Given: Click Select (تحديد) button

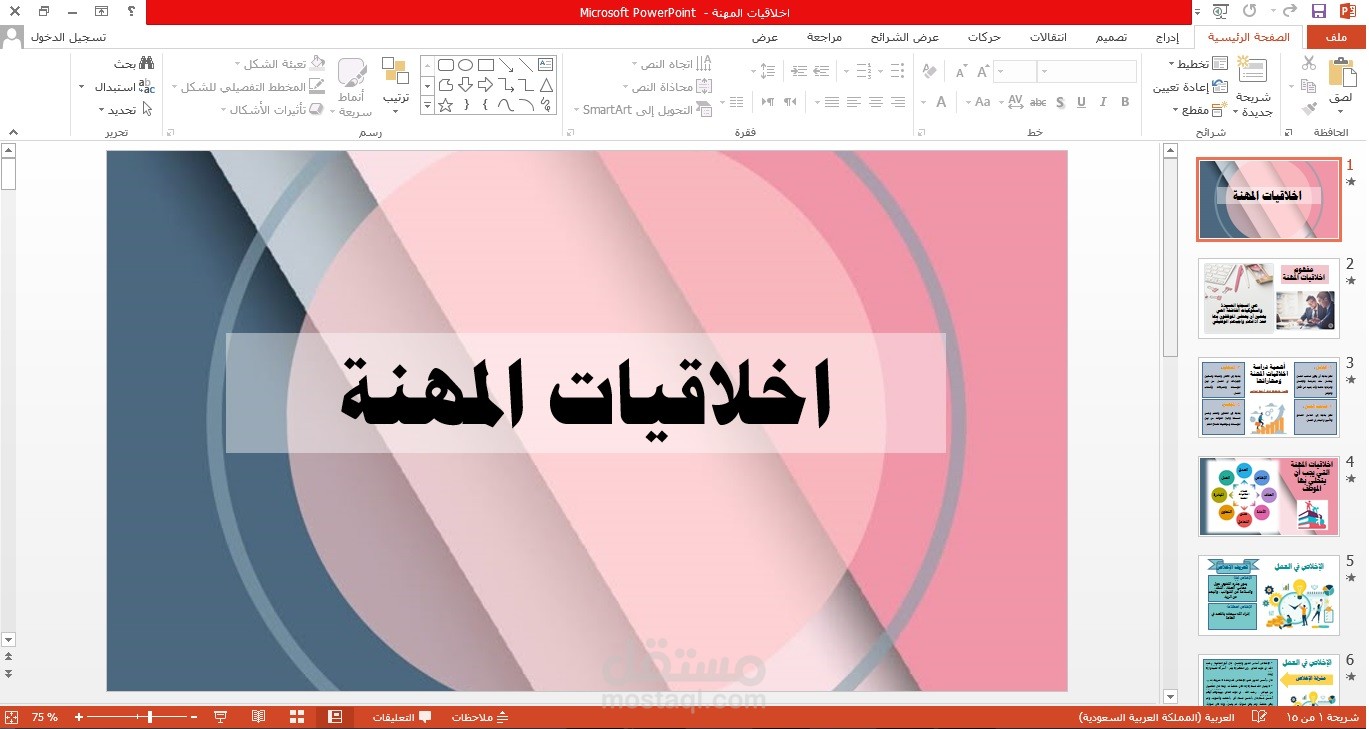Looking at the screenshot, I should coord(125,110).
